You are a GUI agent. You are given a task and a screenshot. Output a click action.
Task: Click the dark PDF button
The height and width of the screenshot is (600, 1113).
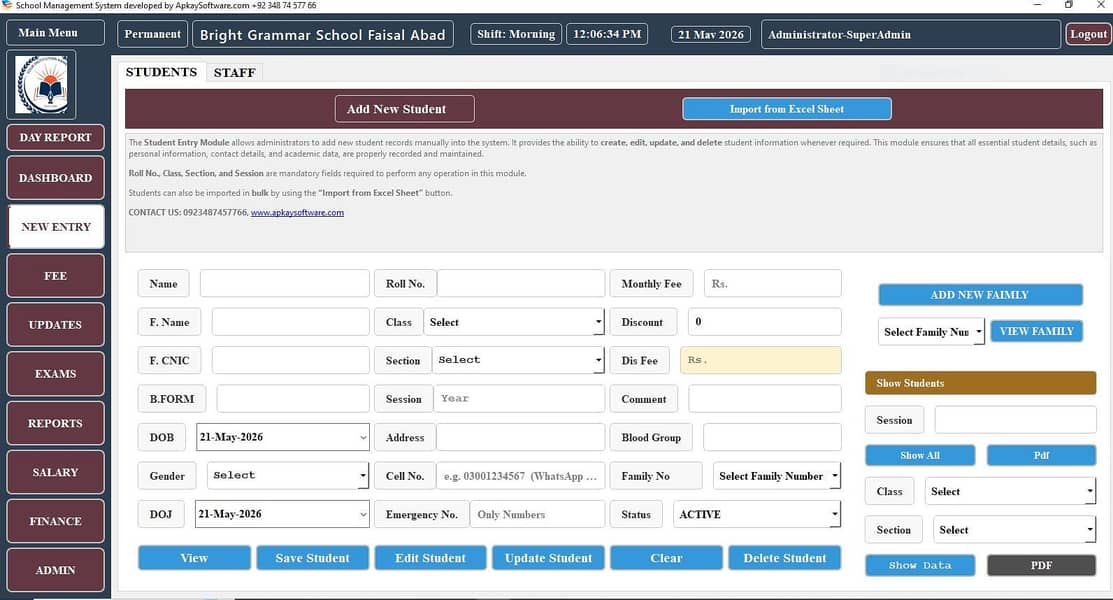point(1041,565)
